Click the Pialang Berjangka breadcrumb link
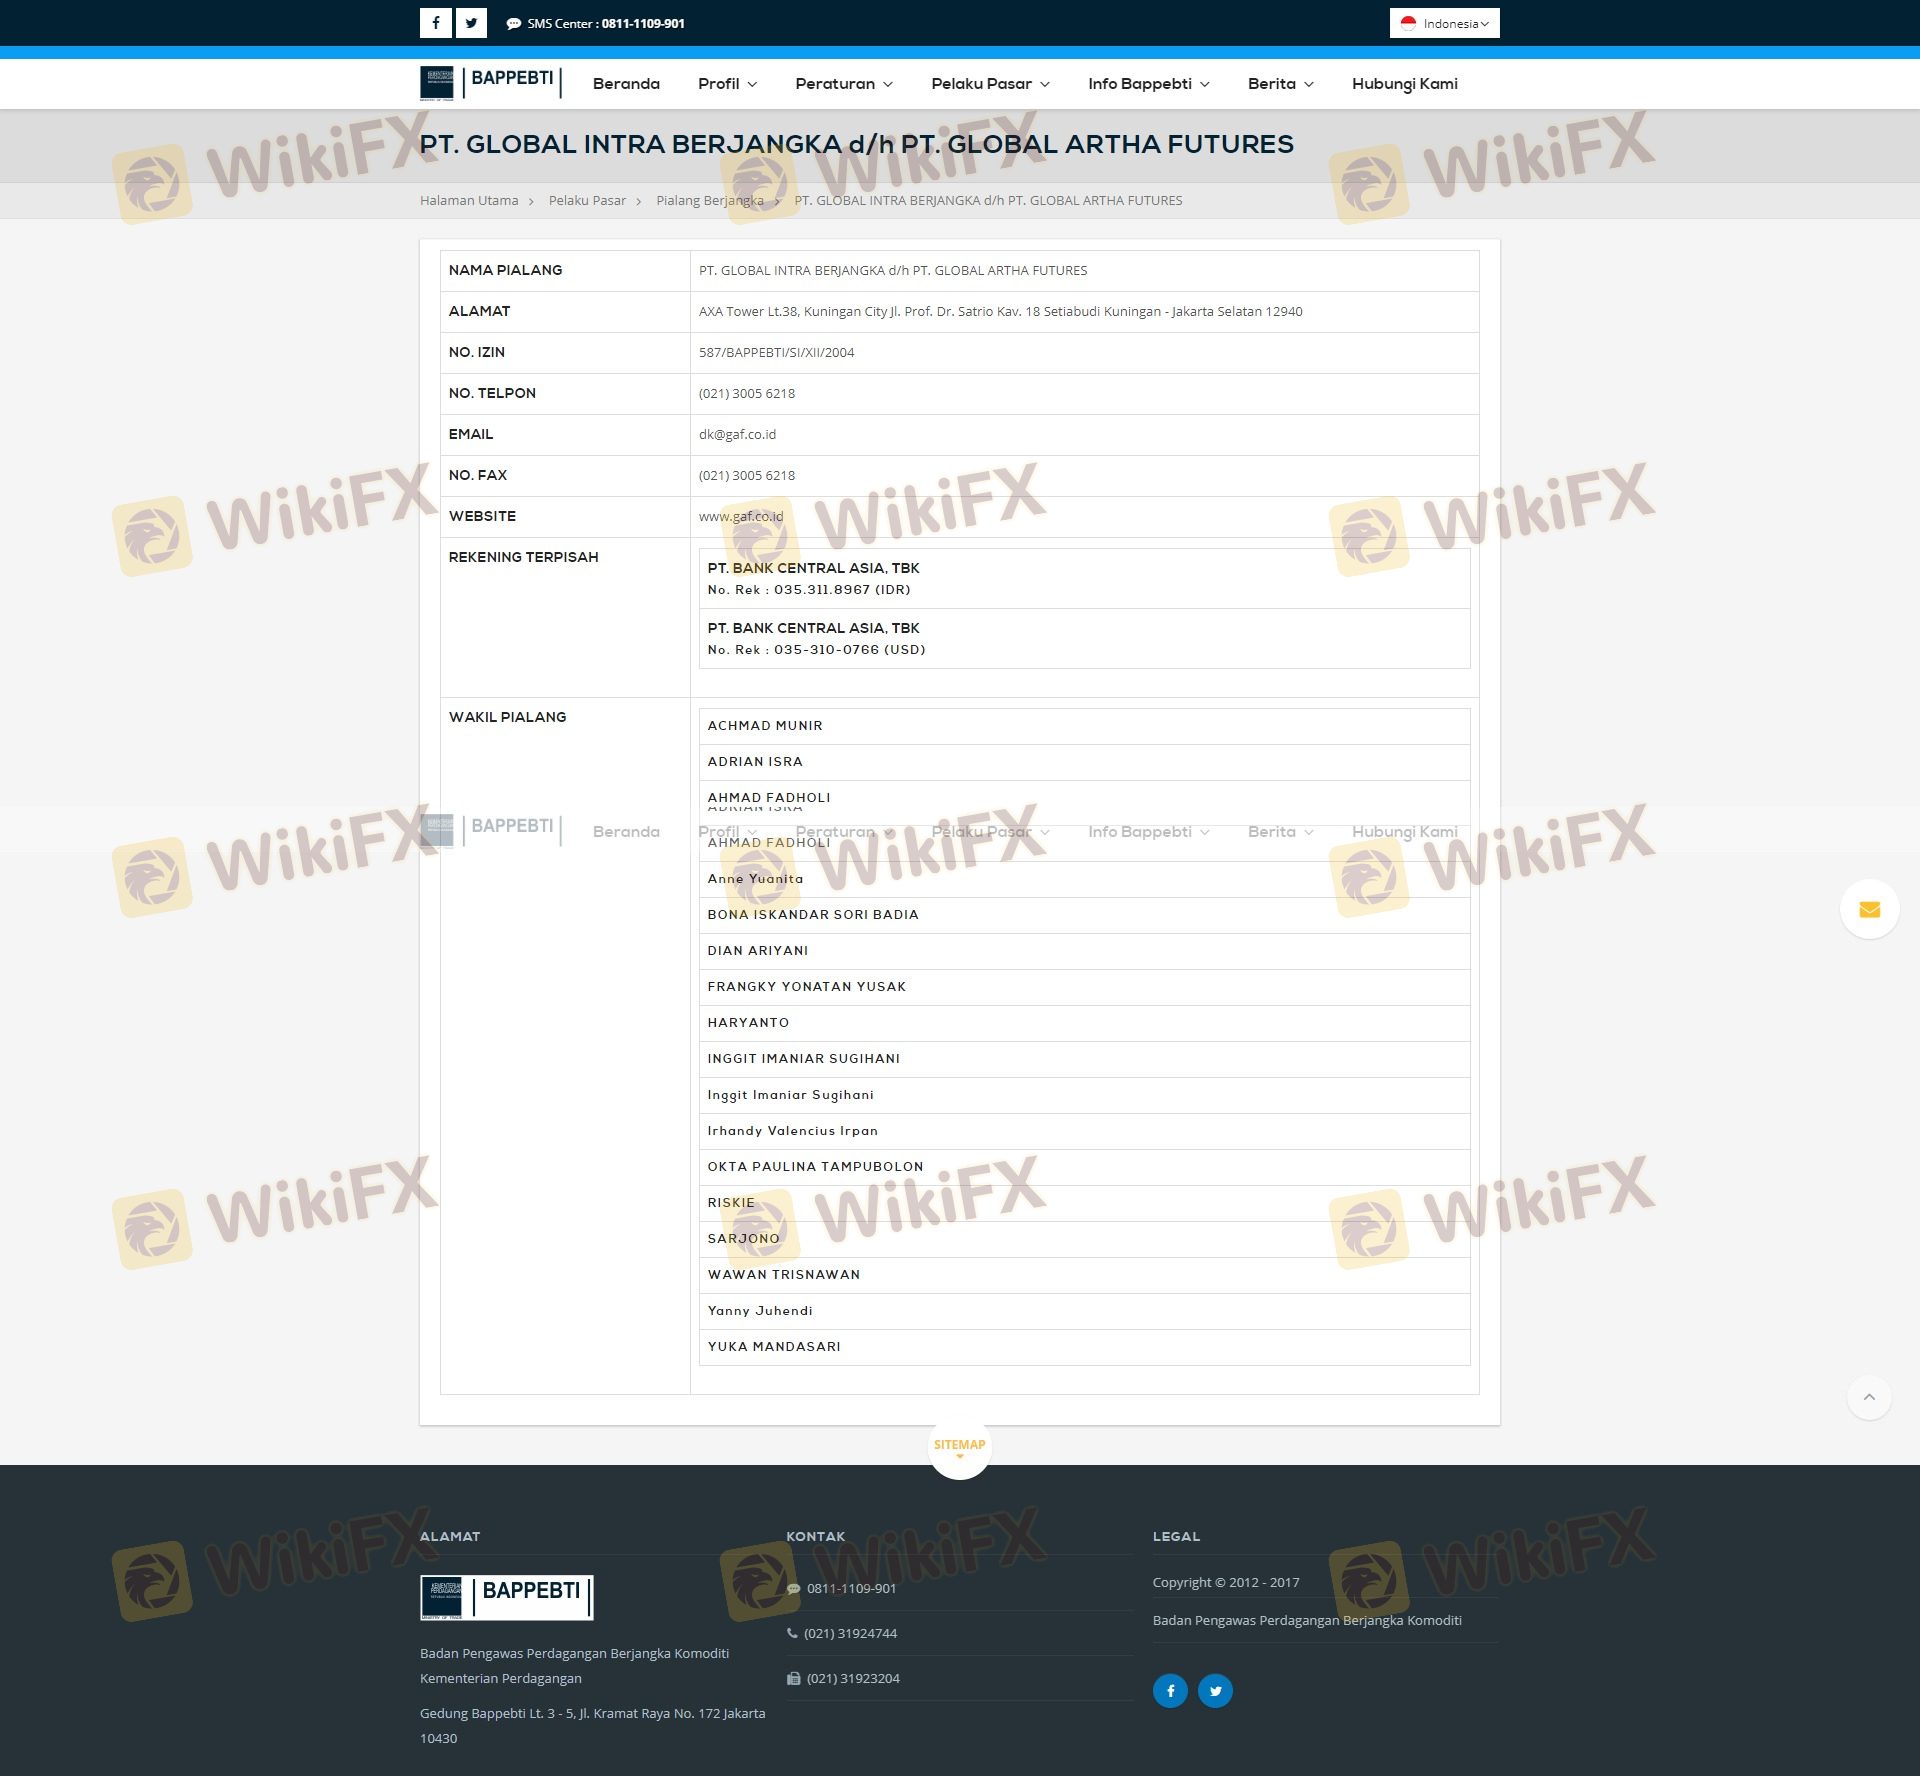The width and height of the screenshot is (1920, 1776). 709,201
